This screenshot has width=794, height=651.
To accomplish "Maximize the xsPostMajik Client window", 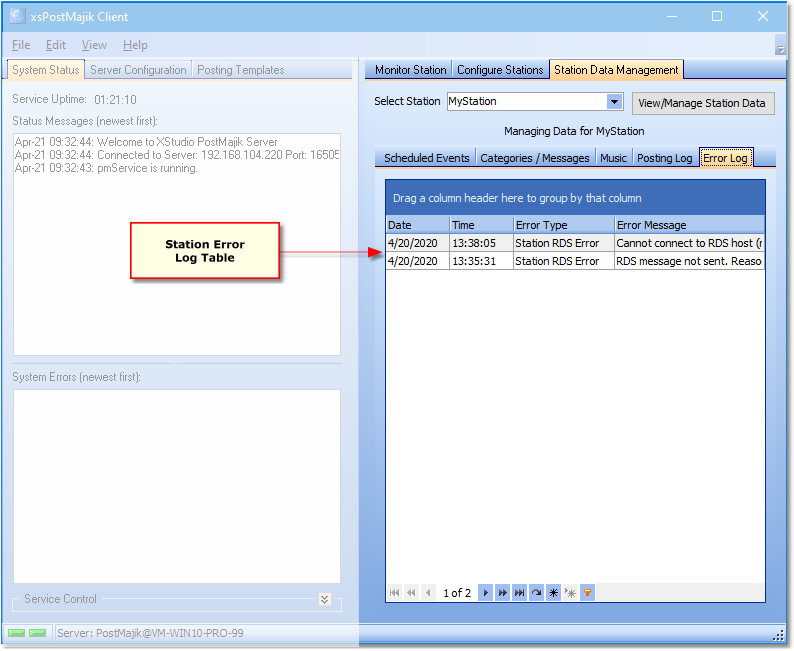I will [717, 16].
